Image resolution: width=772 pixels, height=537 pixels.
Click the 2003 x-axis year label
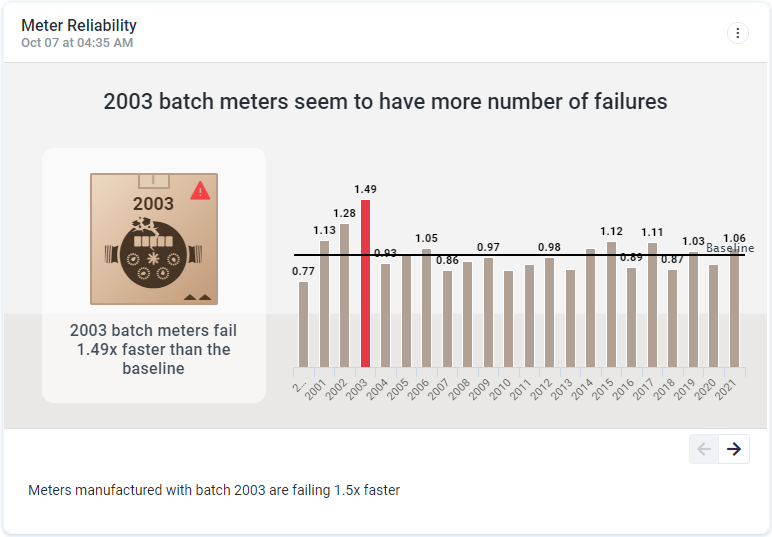358,388
